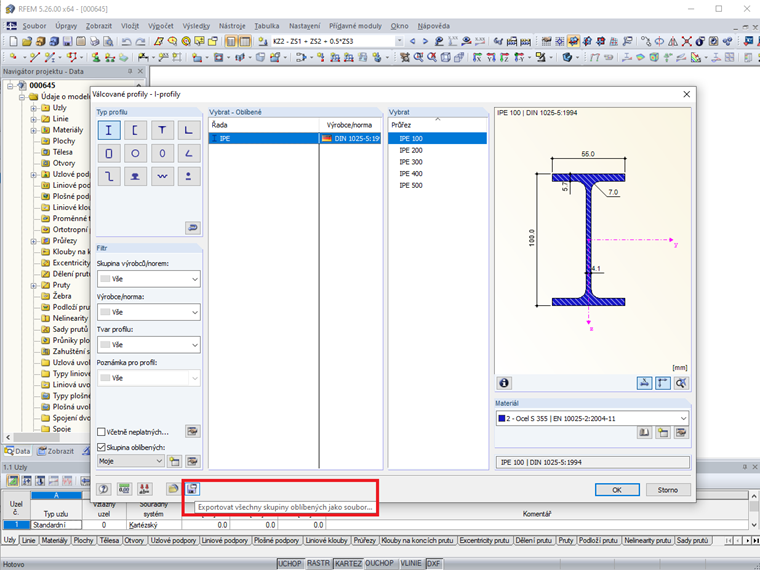Toggle Skupina oblíbených checkbox
760x570 pixels.
point(101,447)
